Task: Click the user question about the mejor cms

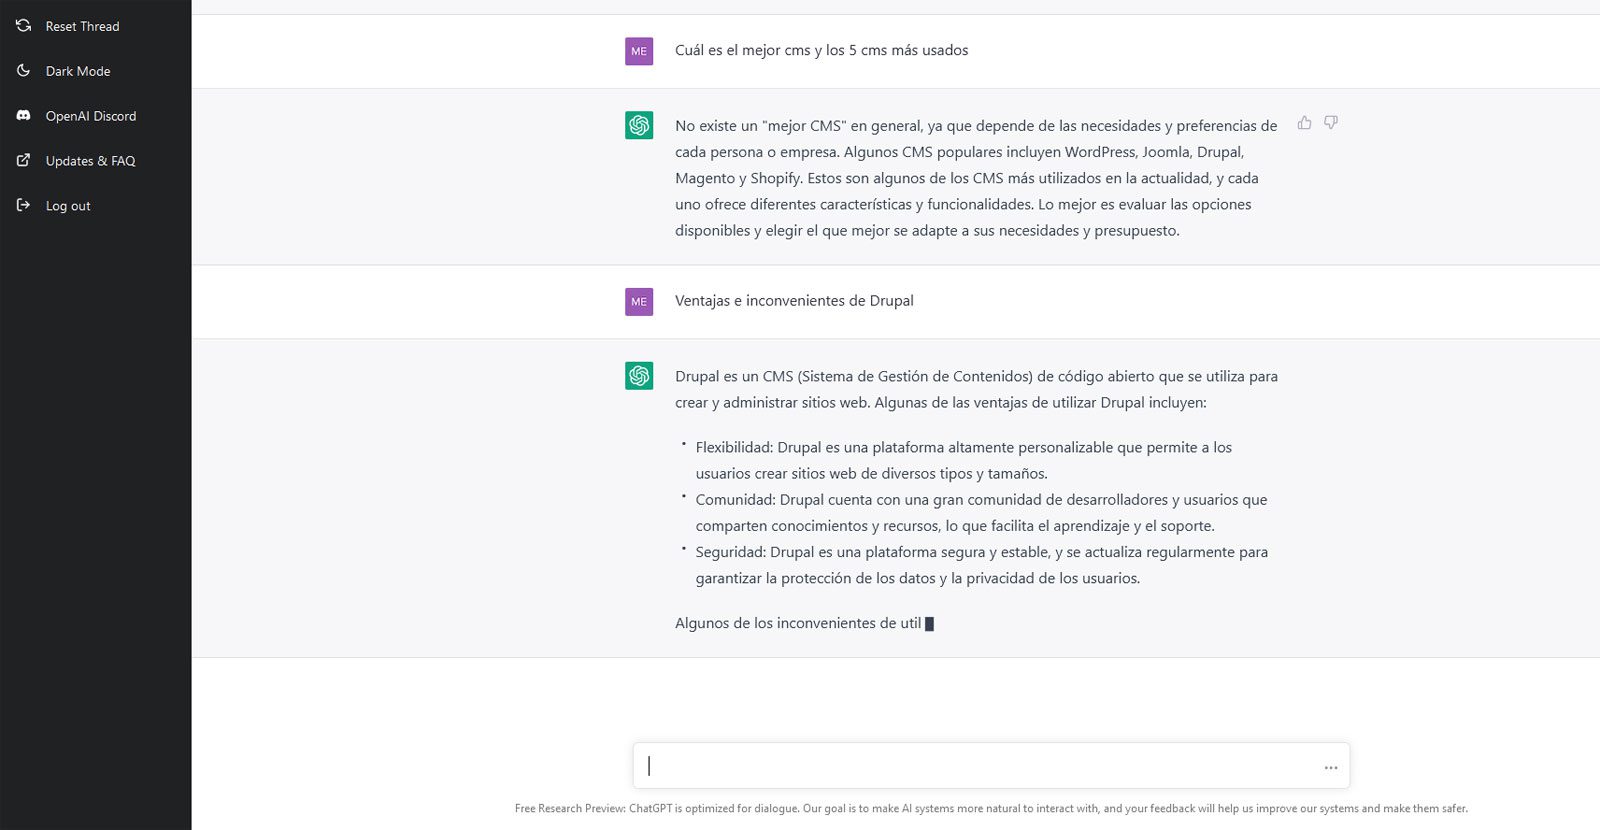Action: click(821, 50)
